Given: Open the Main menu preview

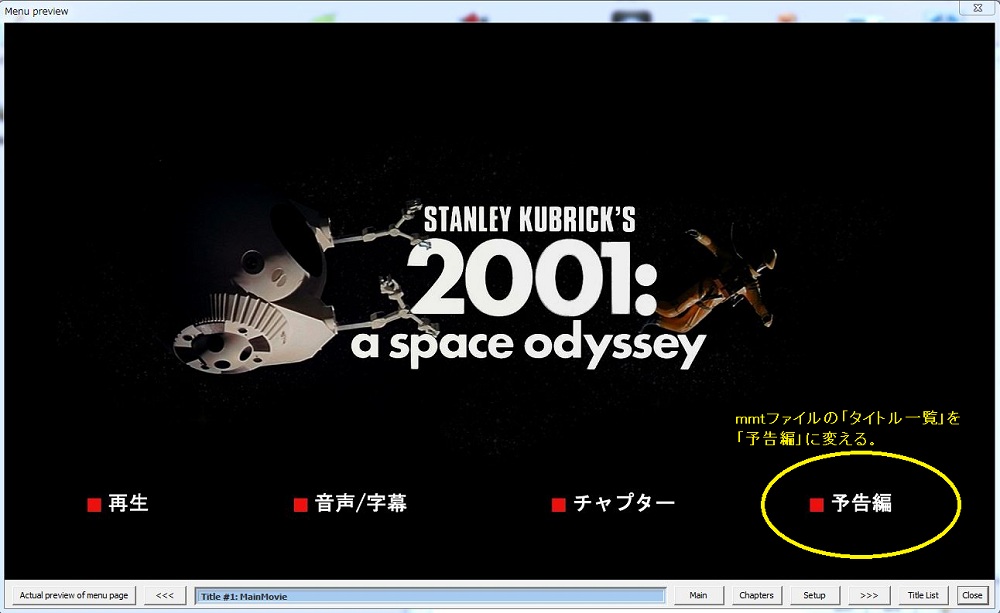Looking at the screenshot, I should [x=698, y=595].
